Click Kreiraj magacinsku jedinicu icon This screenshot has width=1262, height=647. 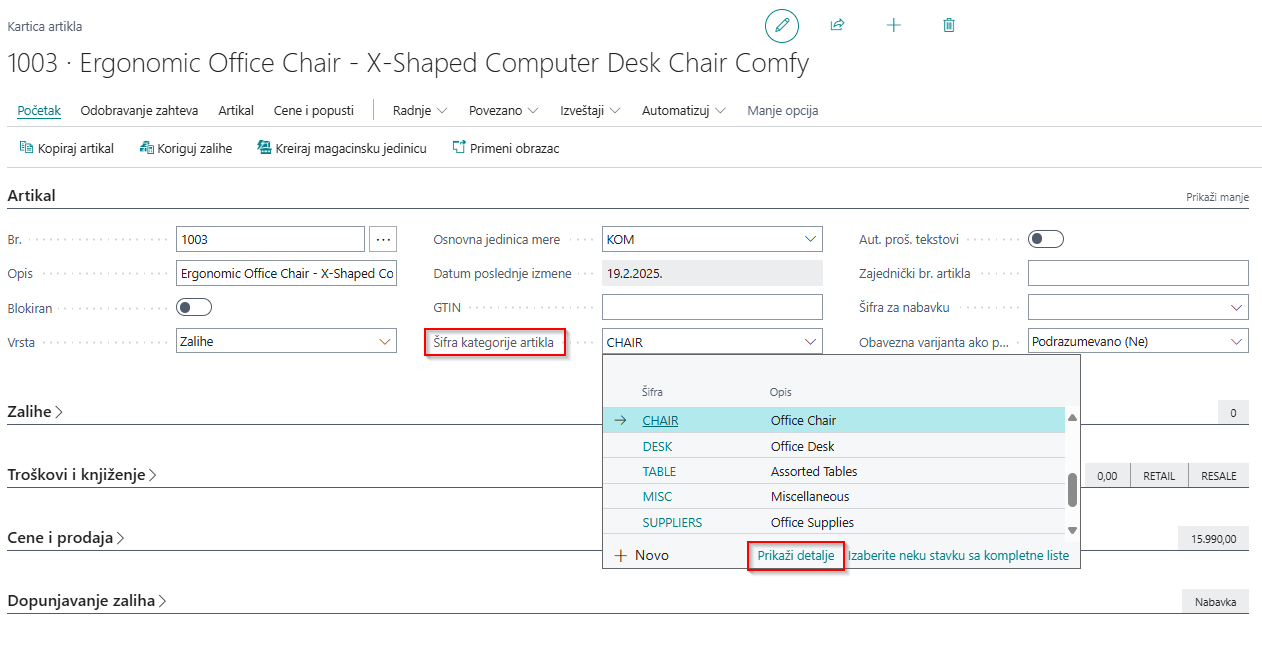point(264,148)
